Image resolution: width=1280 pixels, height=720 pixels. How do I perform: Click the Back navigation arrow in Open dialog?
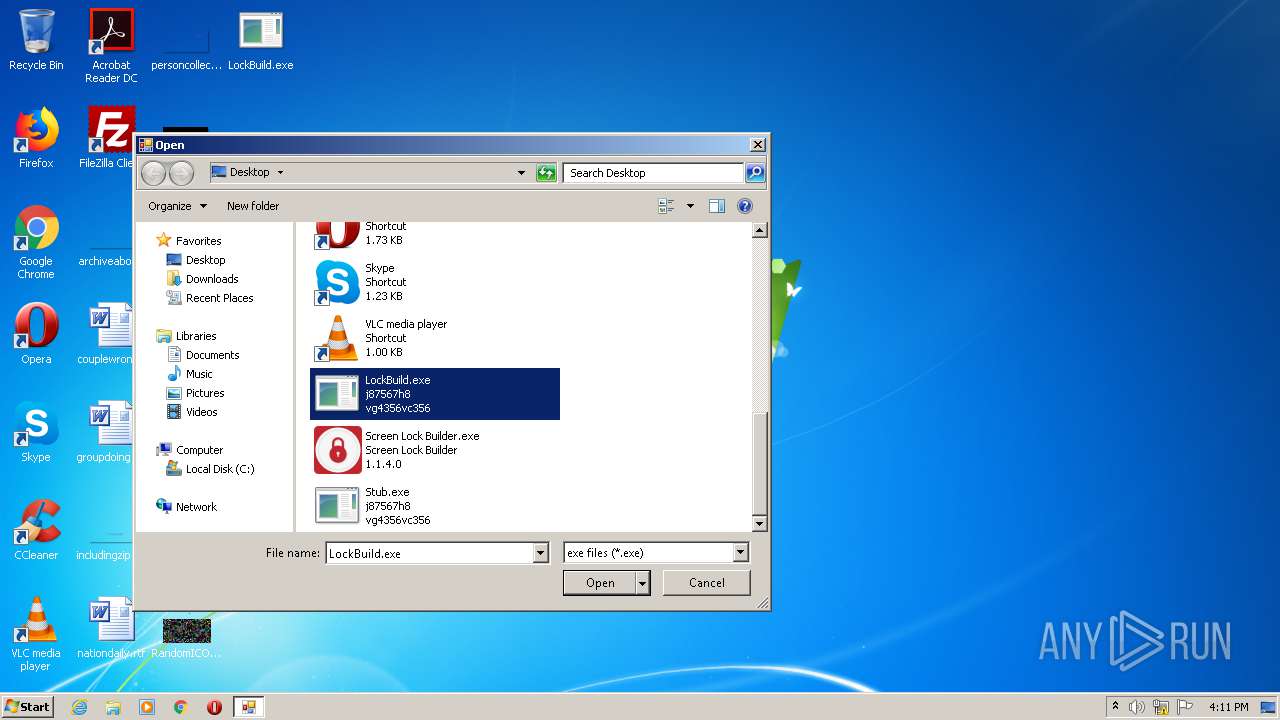click(x=153, y=173)
